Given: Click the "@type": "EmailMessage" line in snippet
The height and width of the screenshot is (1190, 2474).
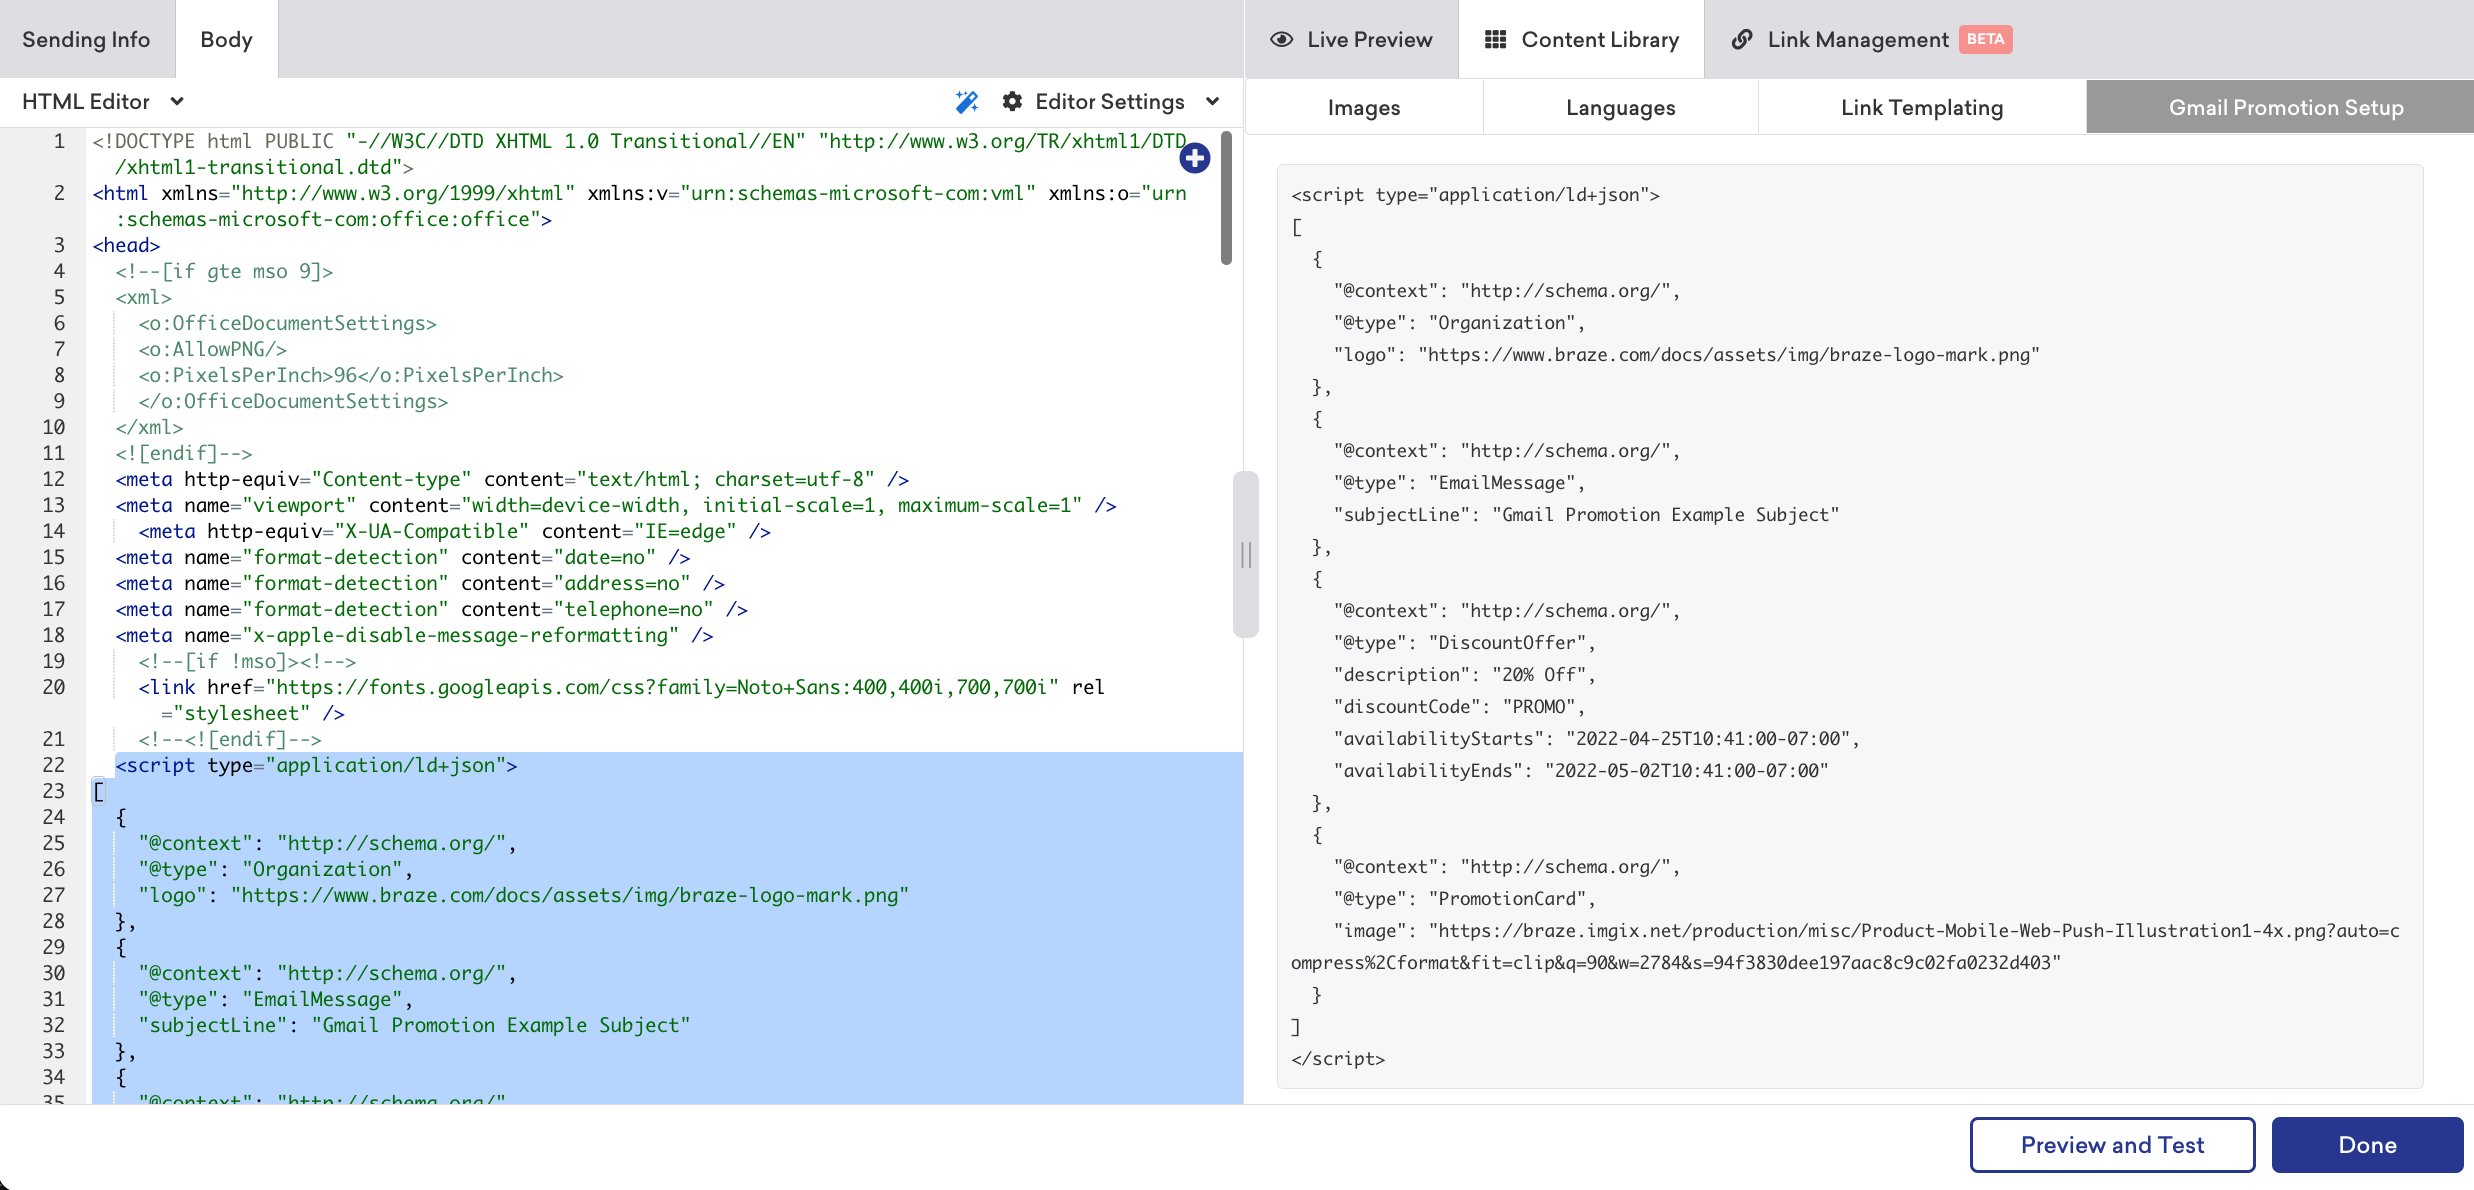Looking at the screenshot, I should coord(1460,483).
